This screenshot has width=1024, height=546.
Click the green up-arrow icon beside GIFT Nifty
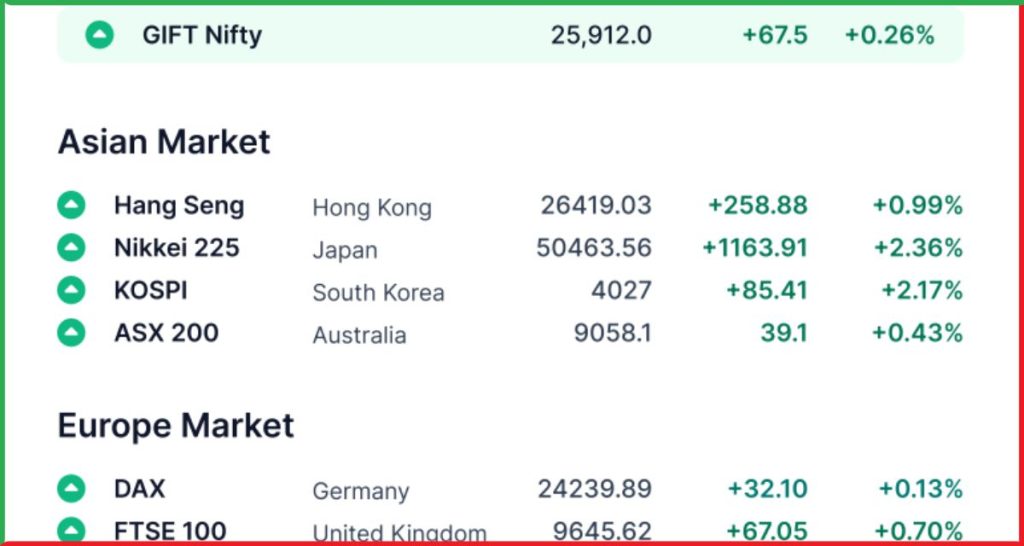[100, 36]
